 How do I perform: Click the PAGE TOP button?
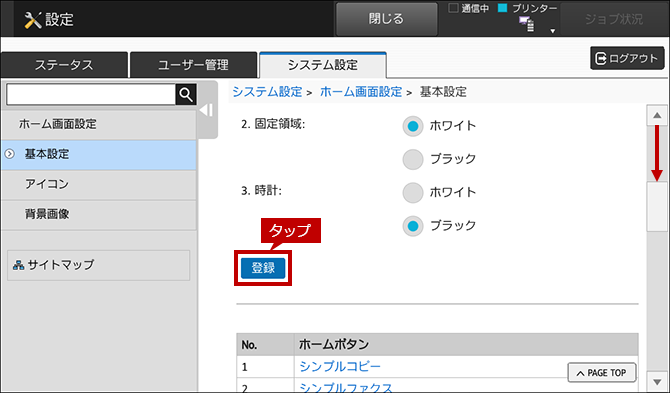[x=602, y=373]
